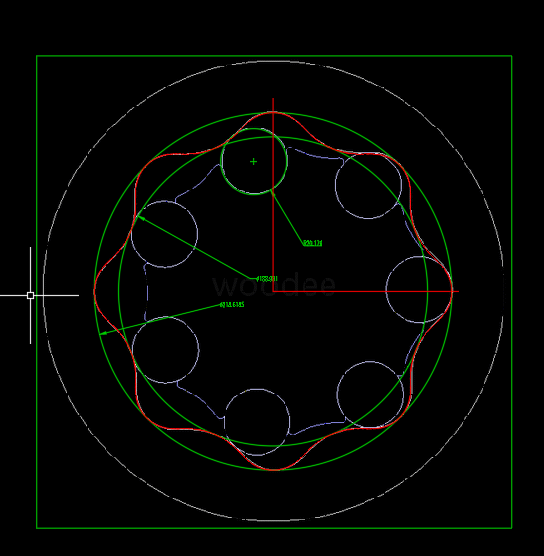Click the top end of the red vertical axis line
The width and height of the screenshot is (544, 556).
[x=273, y=100]
